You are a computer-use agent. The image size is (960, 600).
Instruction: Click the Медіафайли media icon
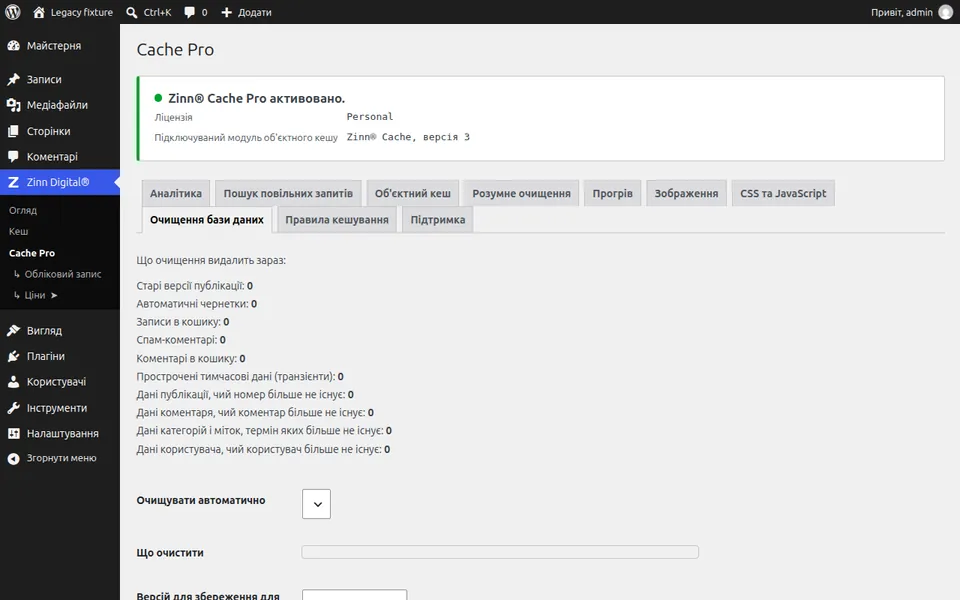tap(13, 105)
